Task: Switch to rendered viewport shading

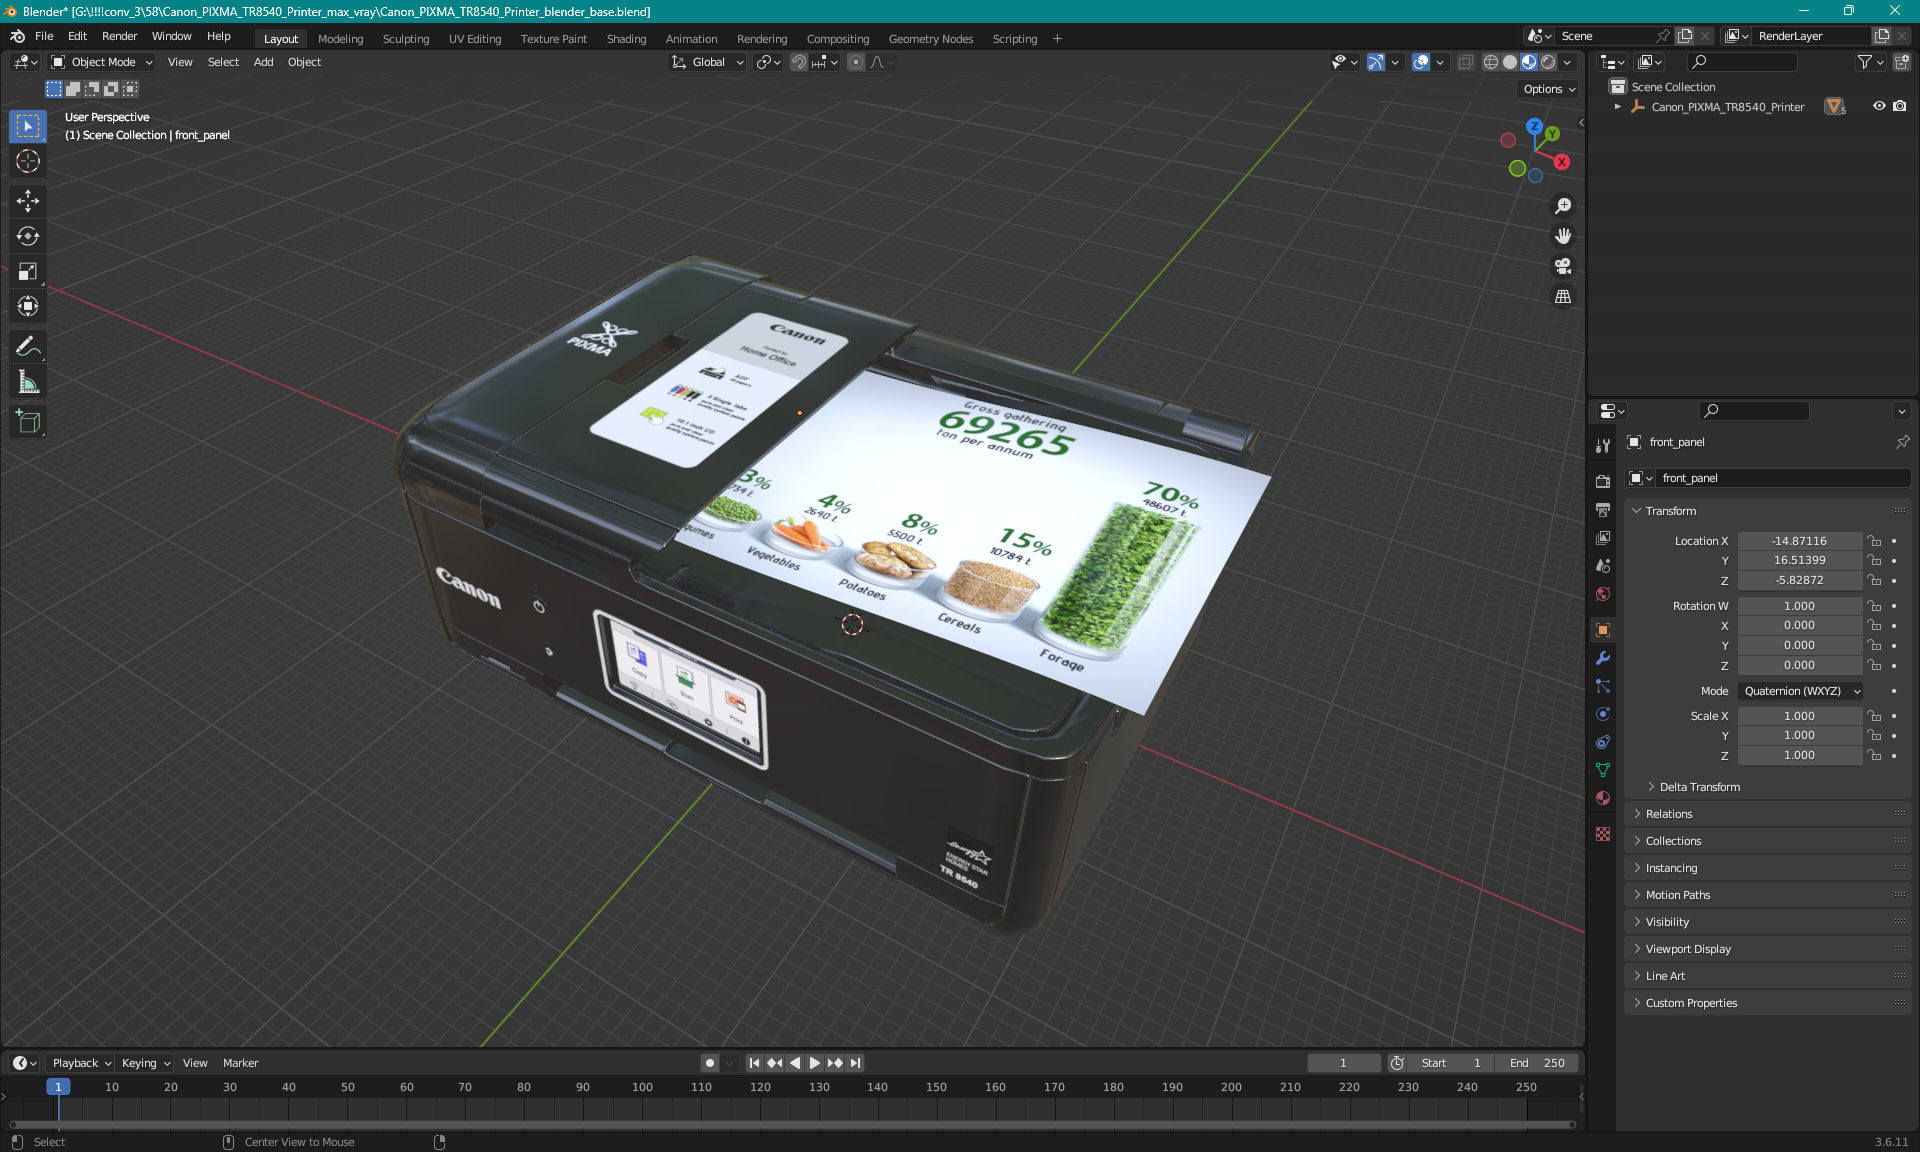Action: coord(1548,62)
